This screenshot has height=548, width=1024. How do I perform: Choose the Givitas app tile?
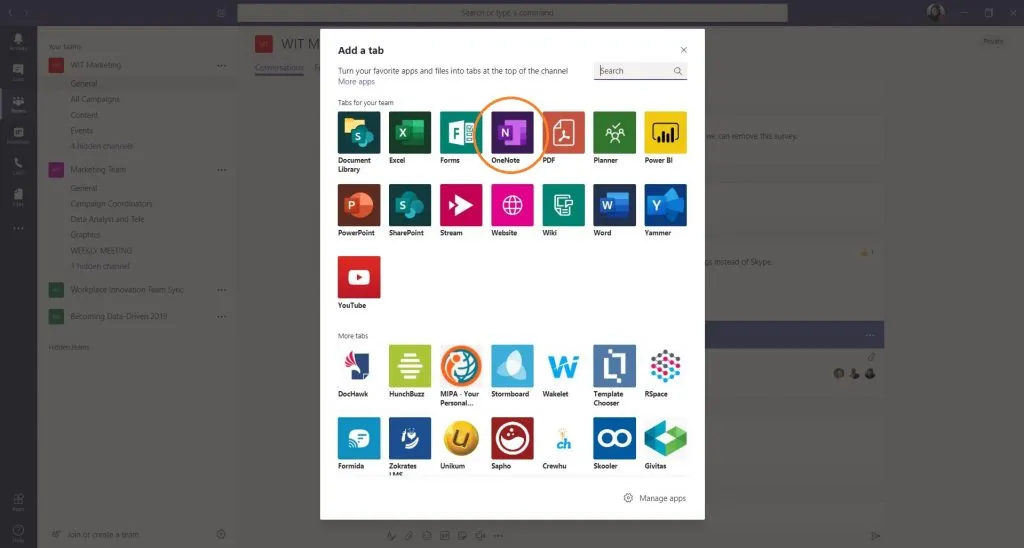[665, 438]
